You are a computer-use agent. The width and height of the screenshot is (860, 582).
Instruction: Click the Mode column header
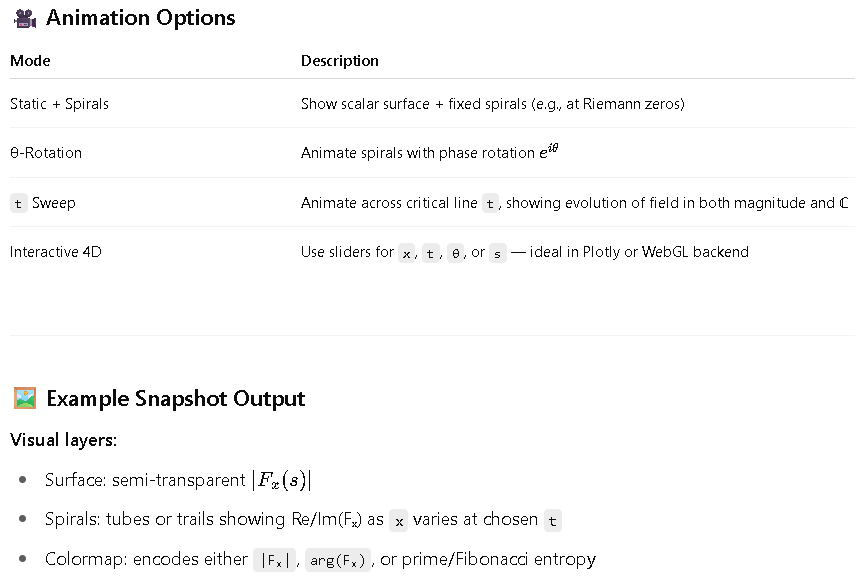click(x=30, y=60)
